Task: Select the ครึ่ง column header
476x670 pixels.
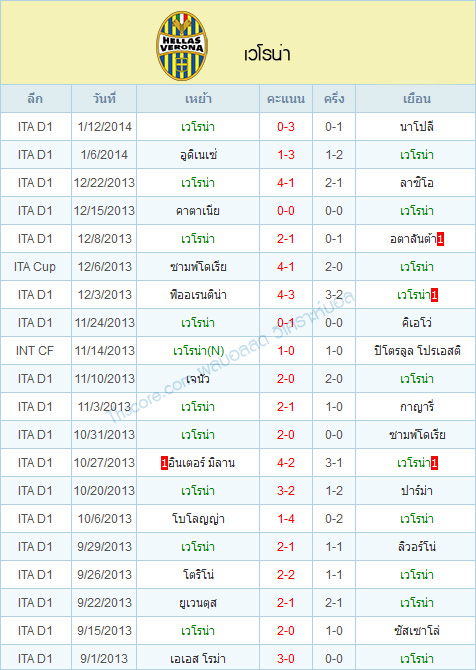Action: pos(334,99)
